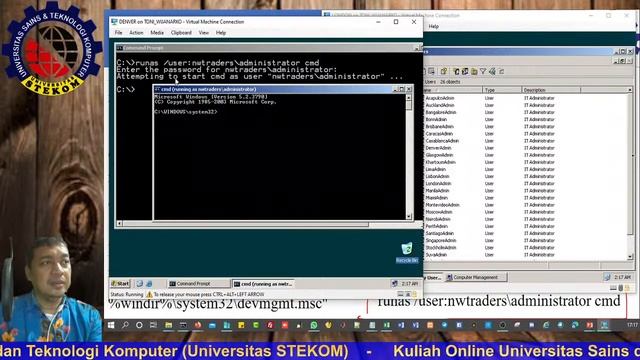
Task: Select the 'cmd (running as nwtr...' taskbar button
Action: [263, 283]
